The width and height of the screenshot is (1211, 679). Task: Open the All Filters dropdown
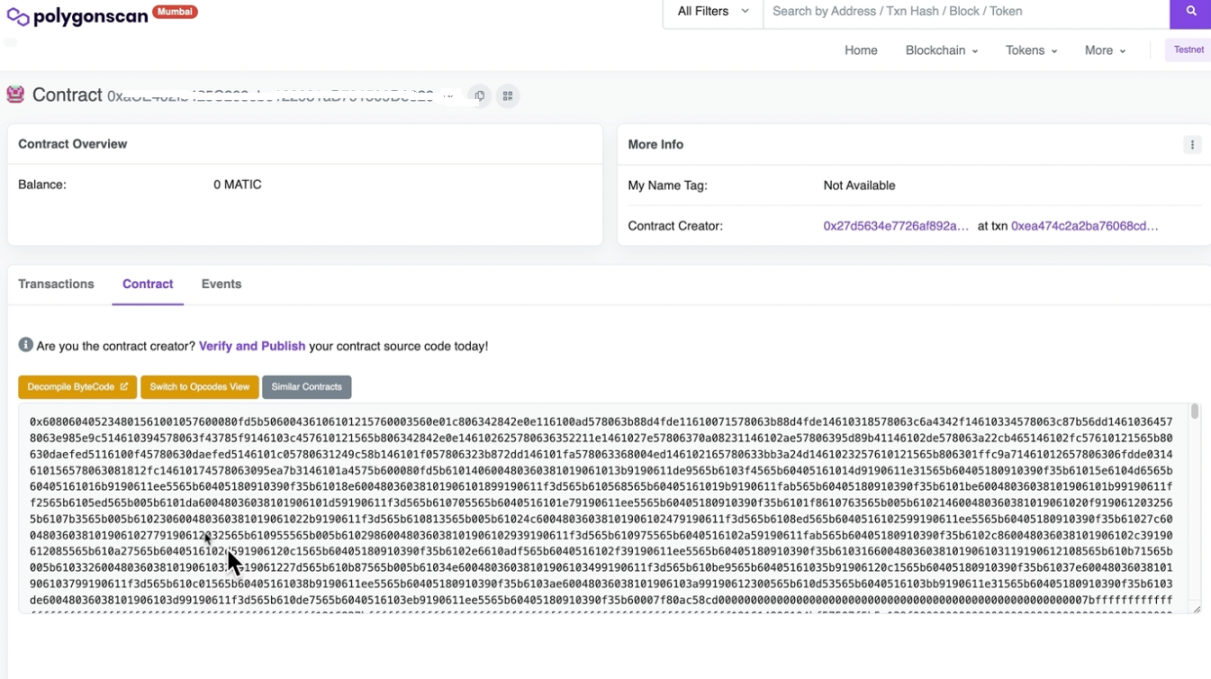coord(712,12)
